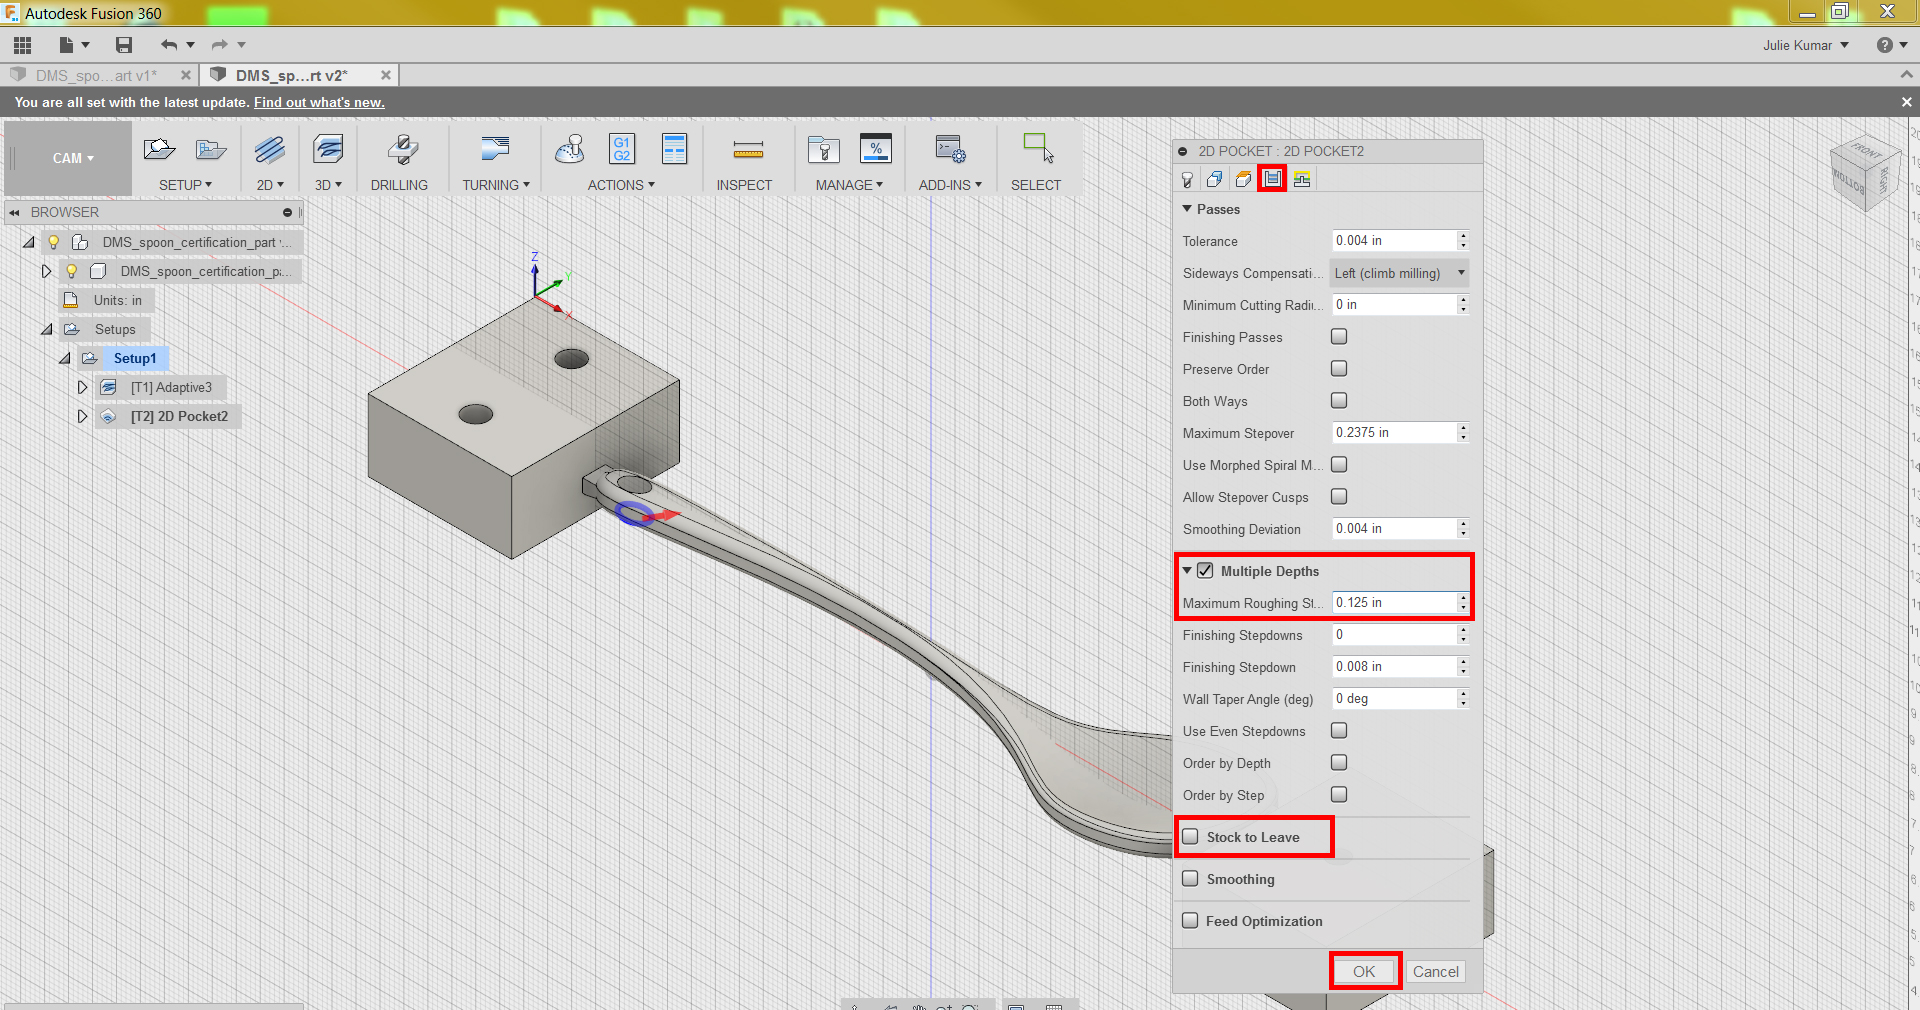Click the folder icon beside New Setup

pyautogui.click(x=211, y=150)
